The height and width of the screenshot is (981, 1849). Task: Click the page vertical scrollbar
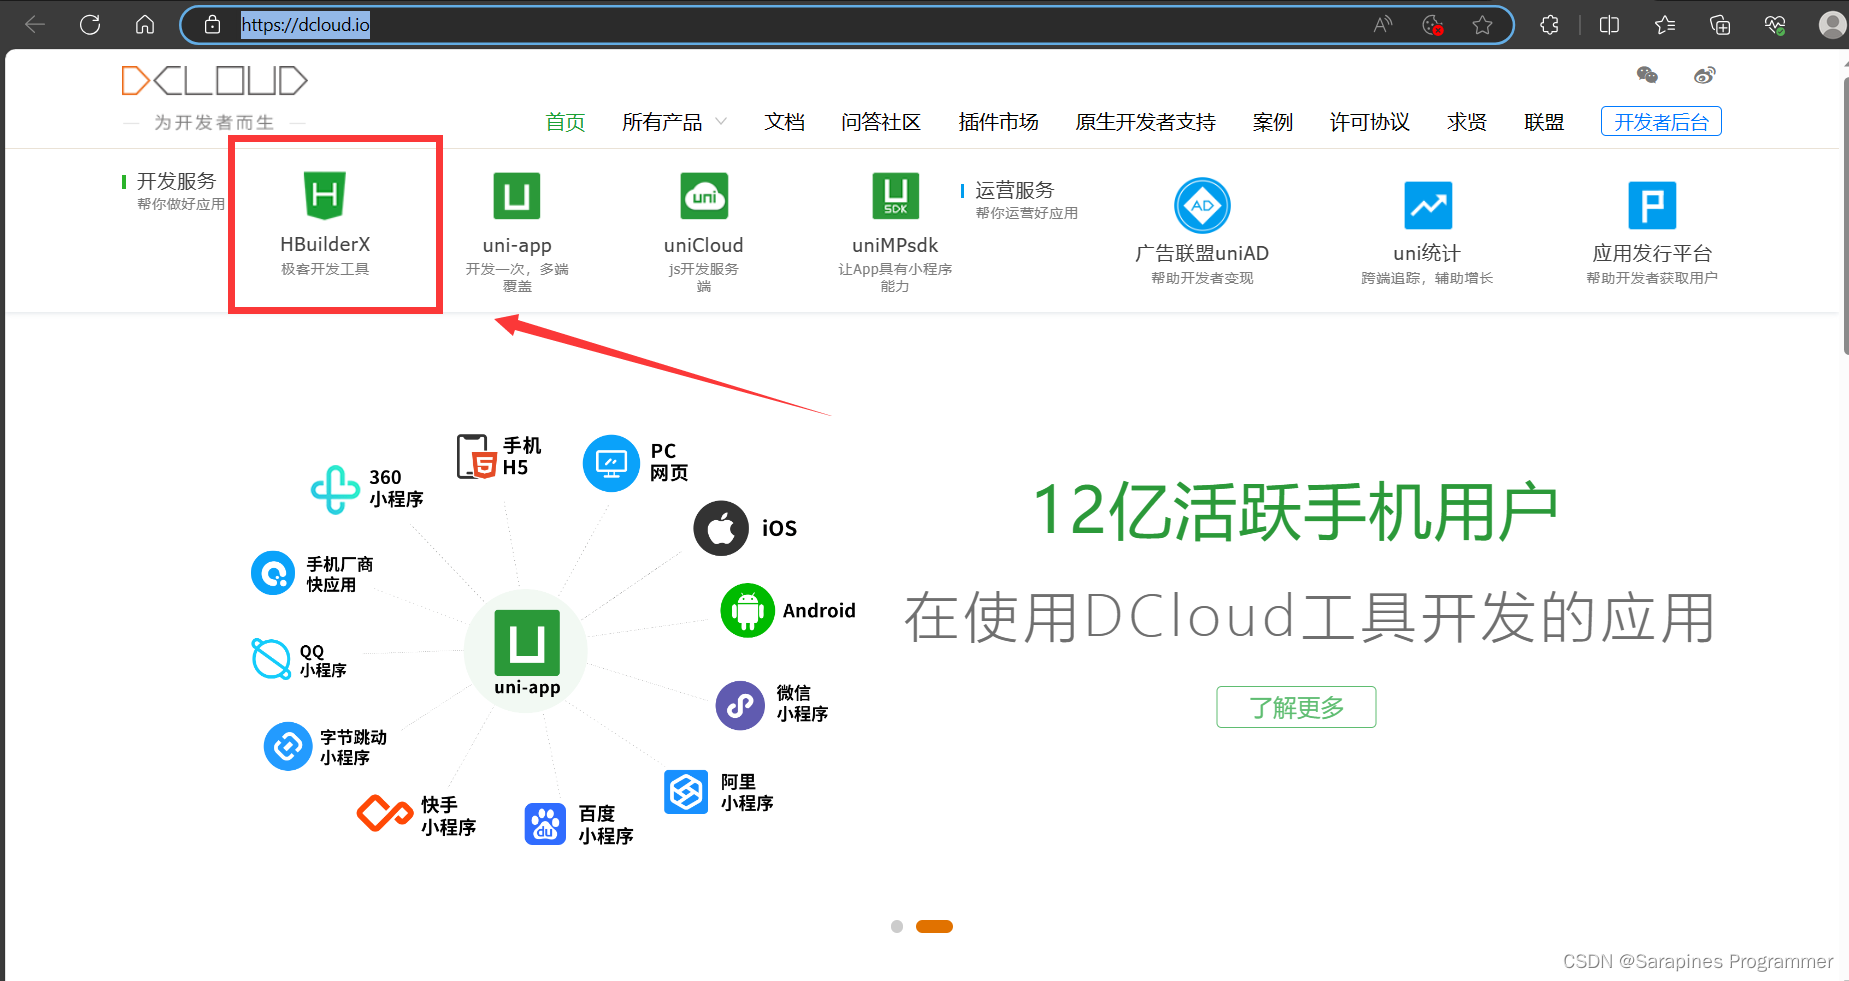point(1845,215)
